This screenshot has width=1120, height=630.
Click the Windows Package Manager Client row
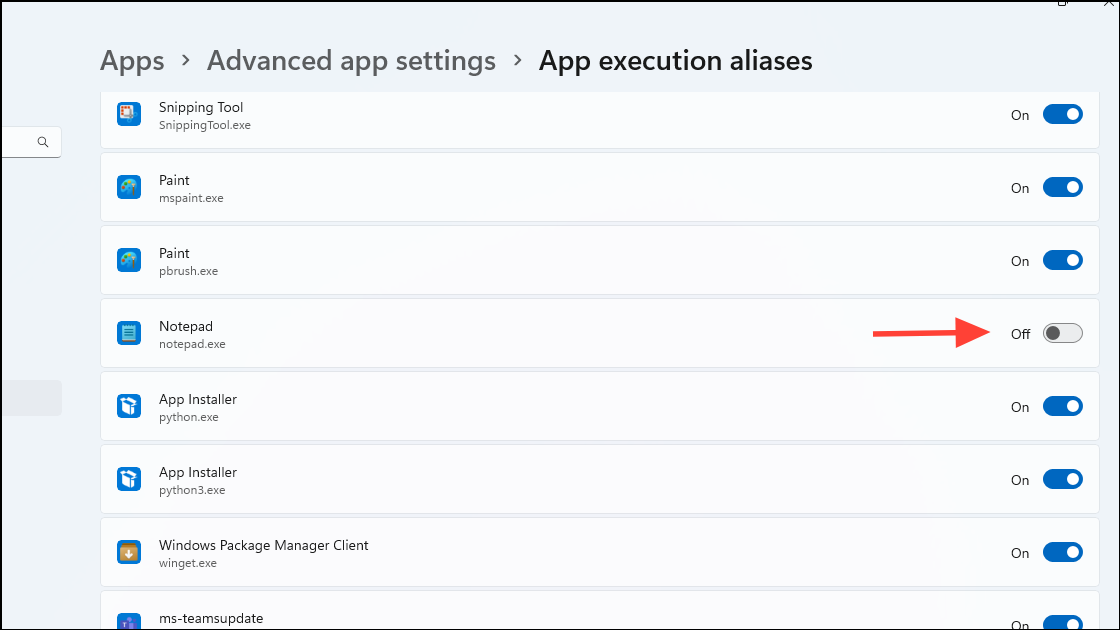point(599,552)
